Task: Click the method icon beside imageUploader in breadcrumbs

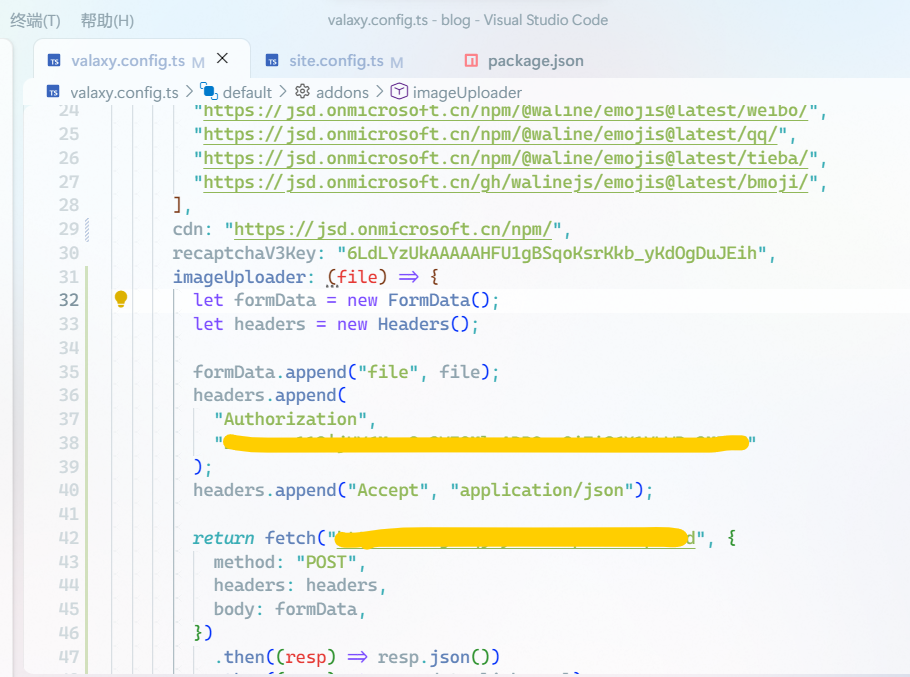Action: pyautogui.click(x=398, y=91)
